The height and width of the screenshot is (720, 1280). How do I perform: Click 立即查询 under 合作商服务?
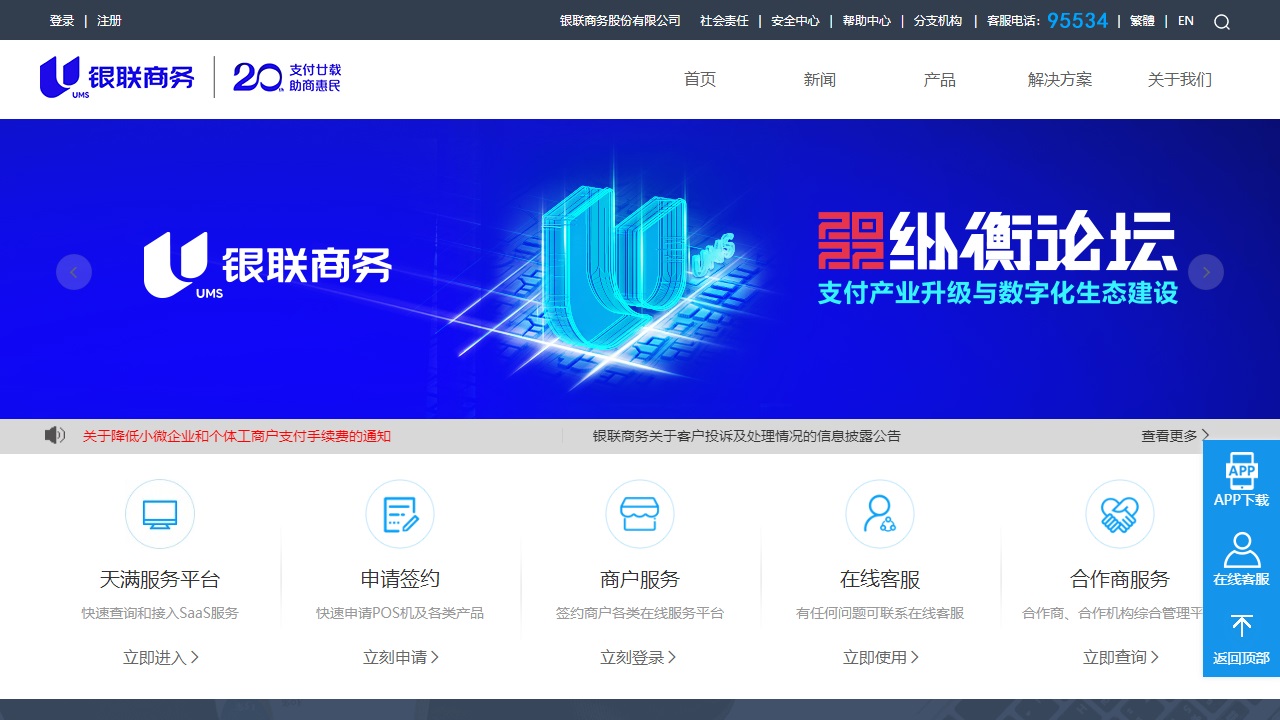click(x=1120, y=657)
